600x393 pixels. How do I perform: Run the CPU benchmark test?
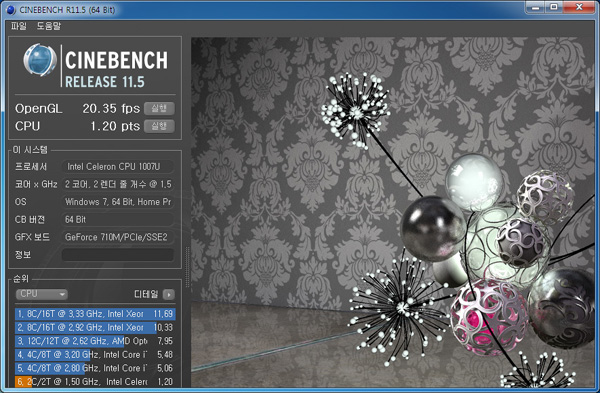click(159, 126)
